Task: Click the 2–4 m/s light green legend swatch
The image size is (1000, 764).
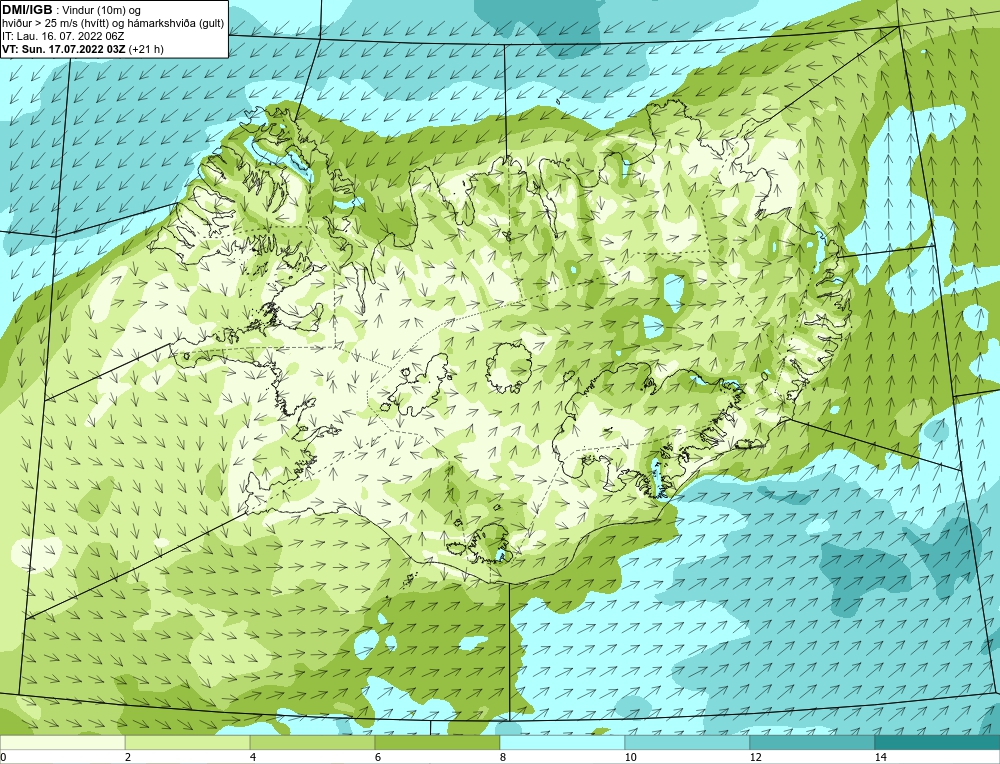Action: click(188, 743)
